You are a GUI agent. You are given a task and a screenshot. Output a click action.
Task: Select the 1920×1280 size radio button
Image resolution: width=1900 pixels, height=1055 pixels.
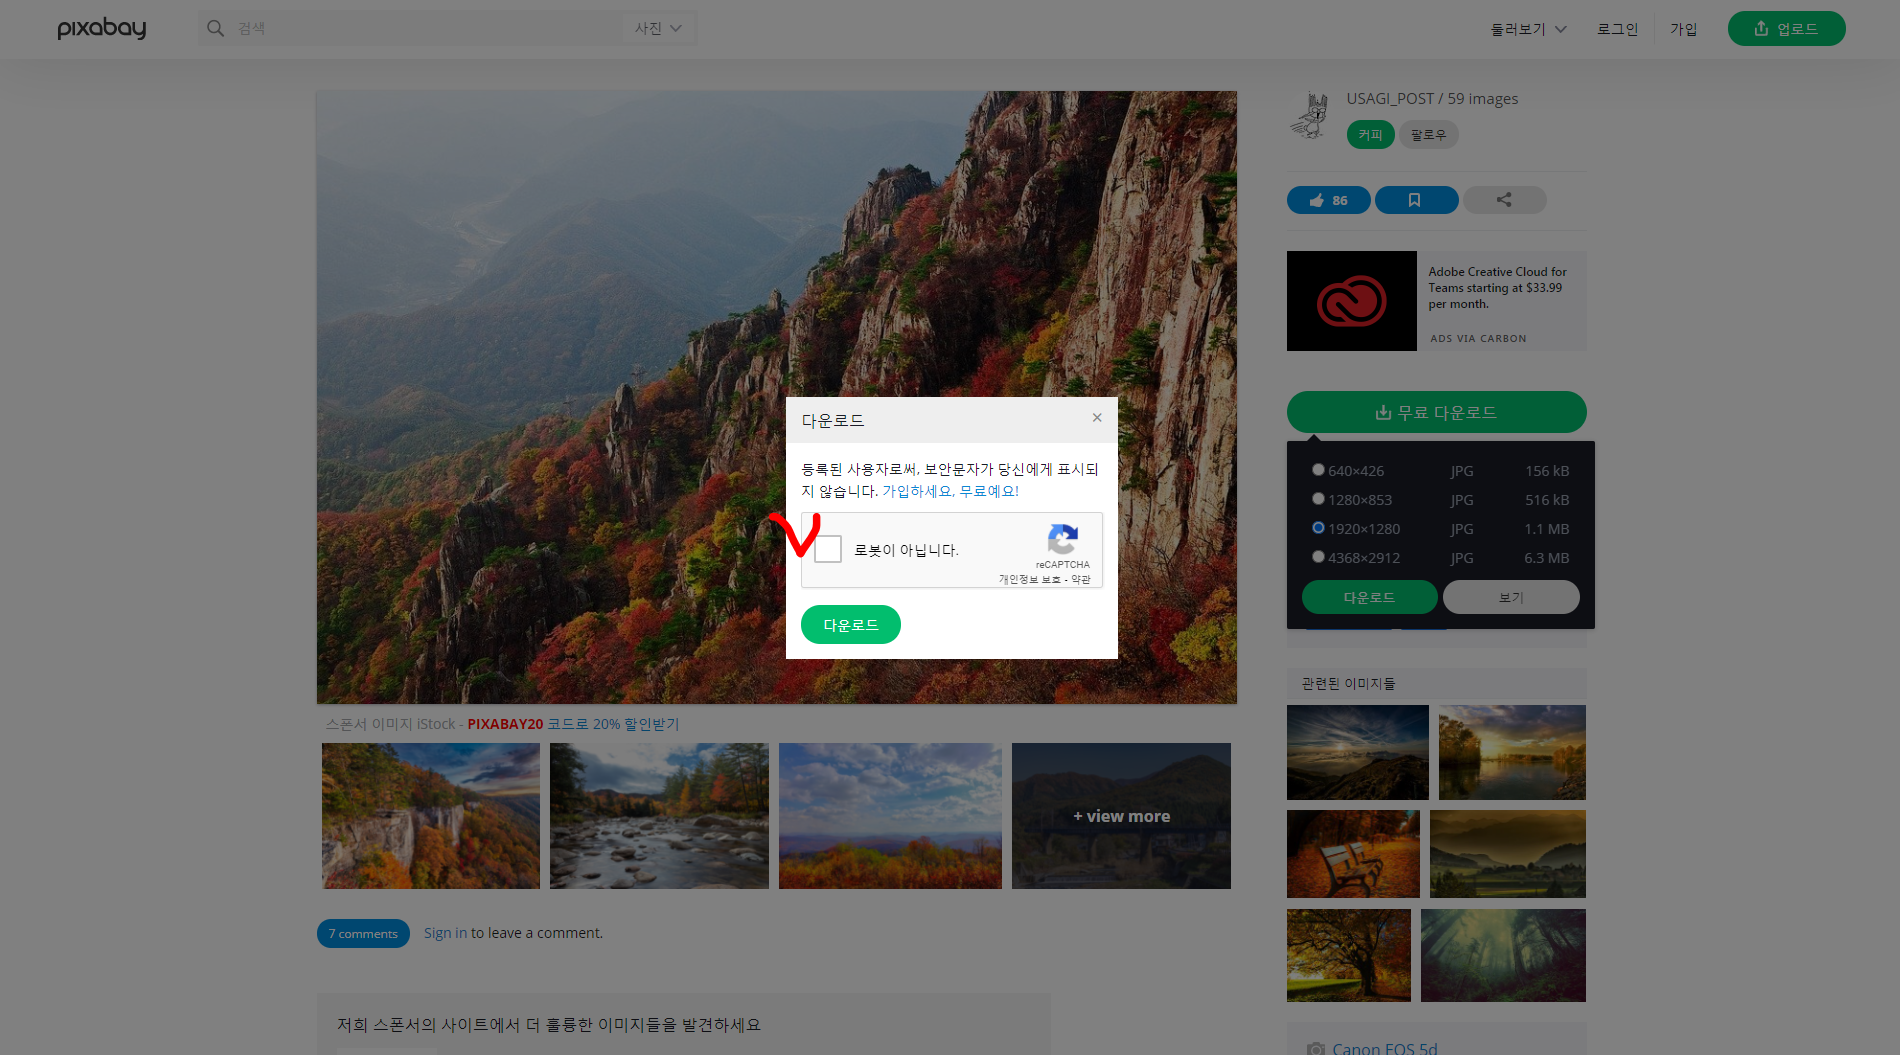click(x=1318, y=527)
